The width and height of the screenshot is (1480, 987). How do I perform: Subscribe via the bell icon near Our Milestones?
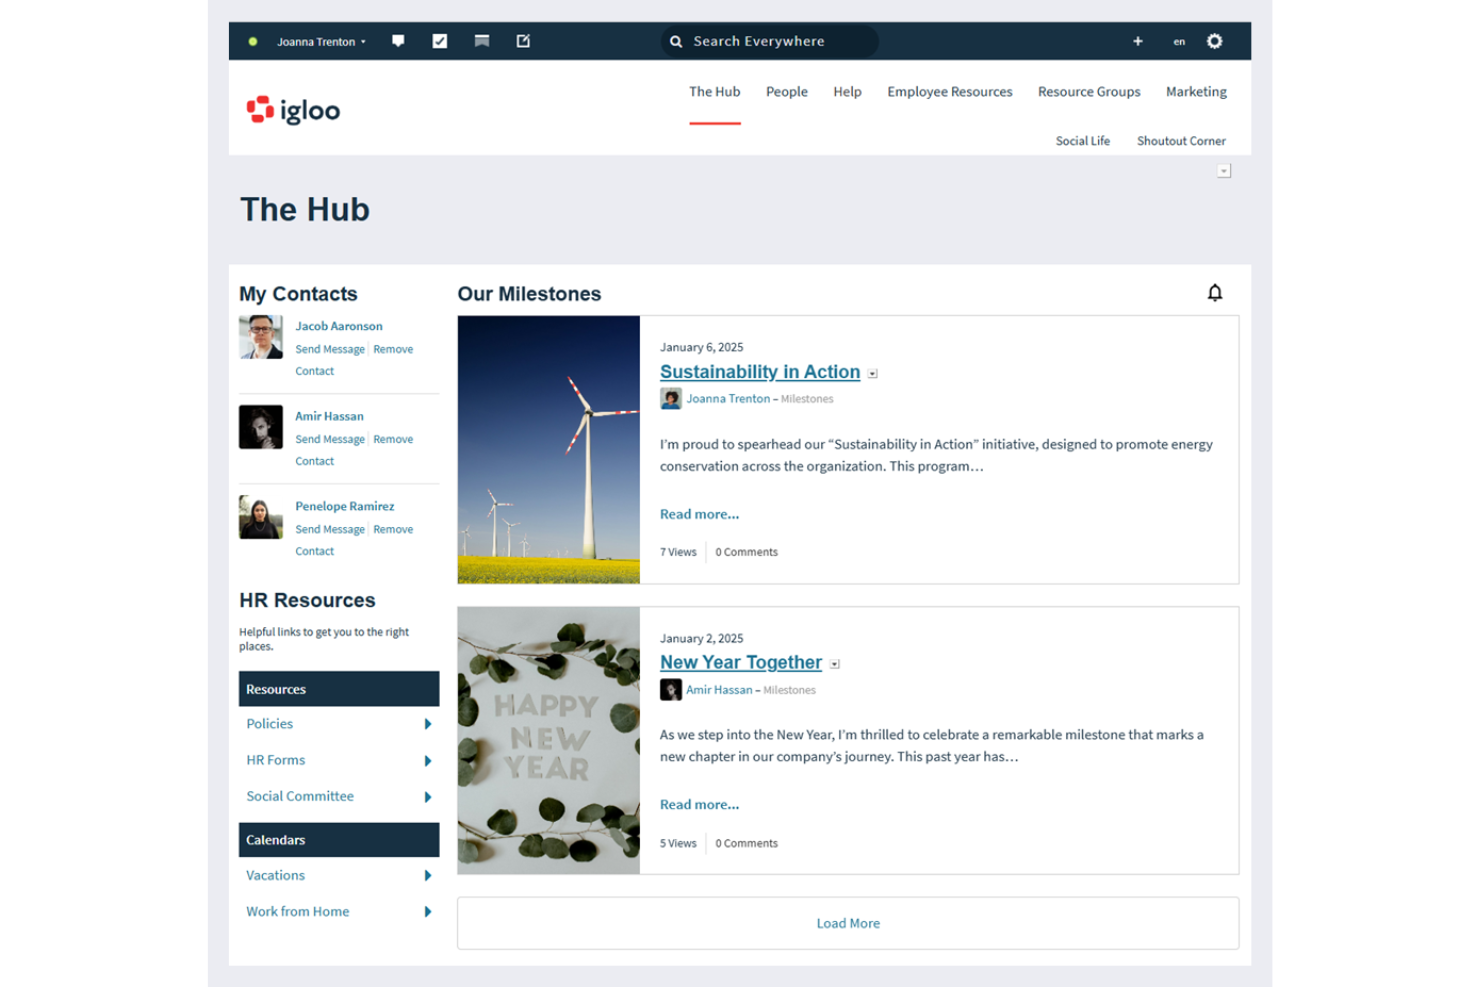coord(1215,293)
